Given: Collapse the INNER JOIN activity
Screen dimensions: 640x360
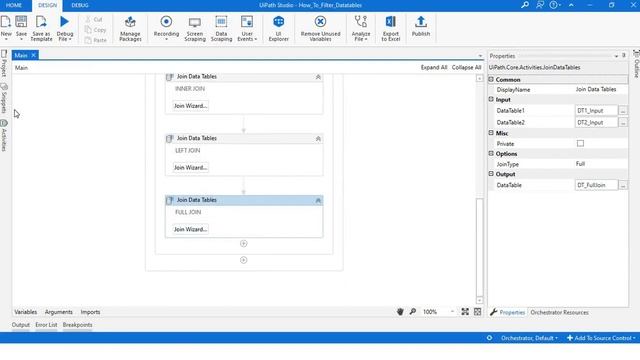Looking at the screenshot, I should [318, 77].
